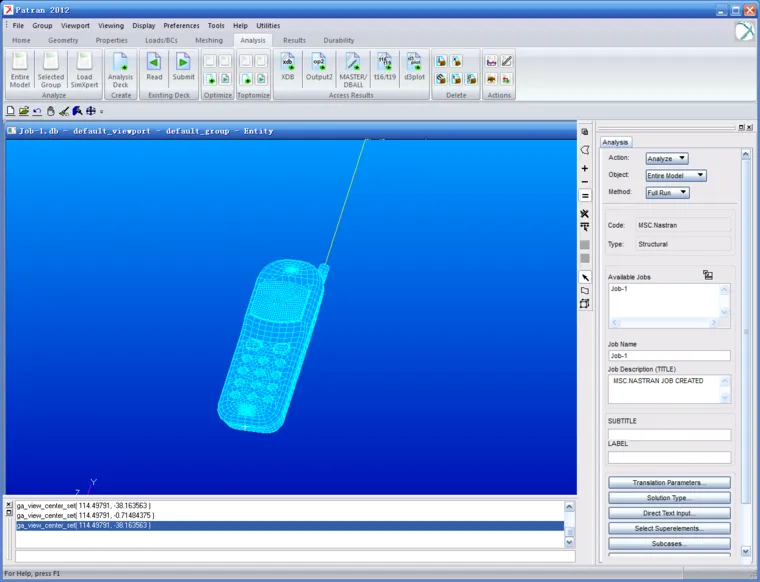Create an Analysis Deck
Viewport: 760px width, 582px height.
click(120, 70)
